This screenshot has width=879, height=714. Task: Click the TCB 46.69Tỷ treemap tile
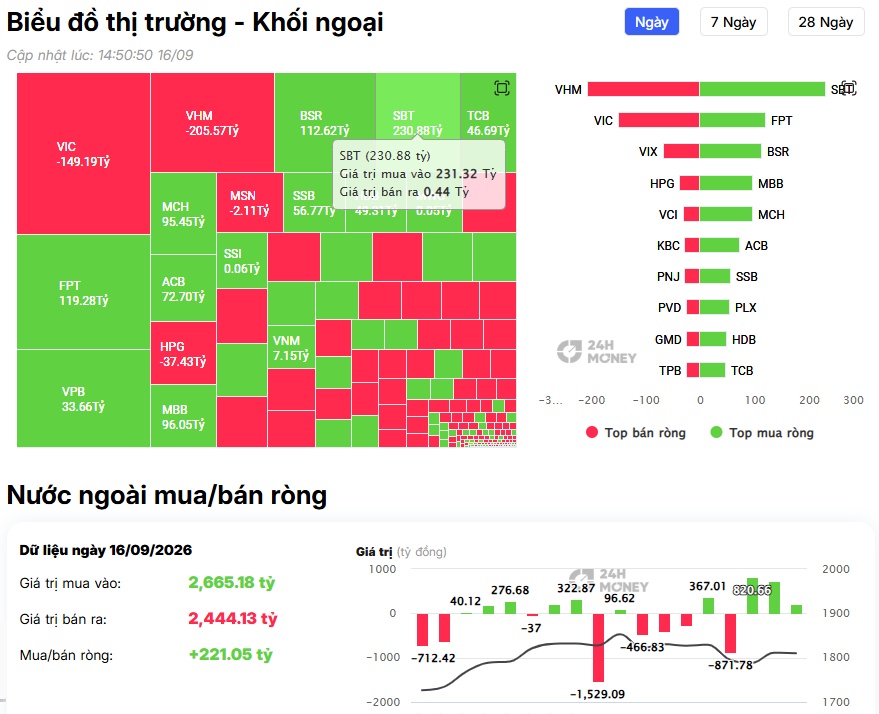(488, 123)
